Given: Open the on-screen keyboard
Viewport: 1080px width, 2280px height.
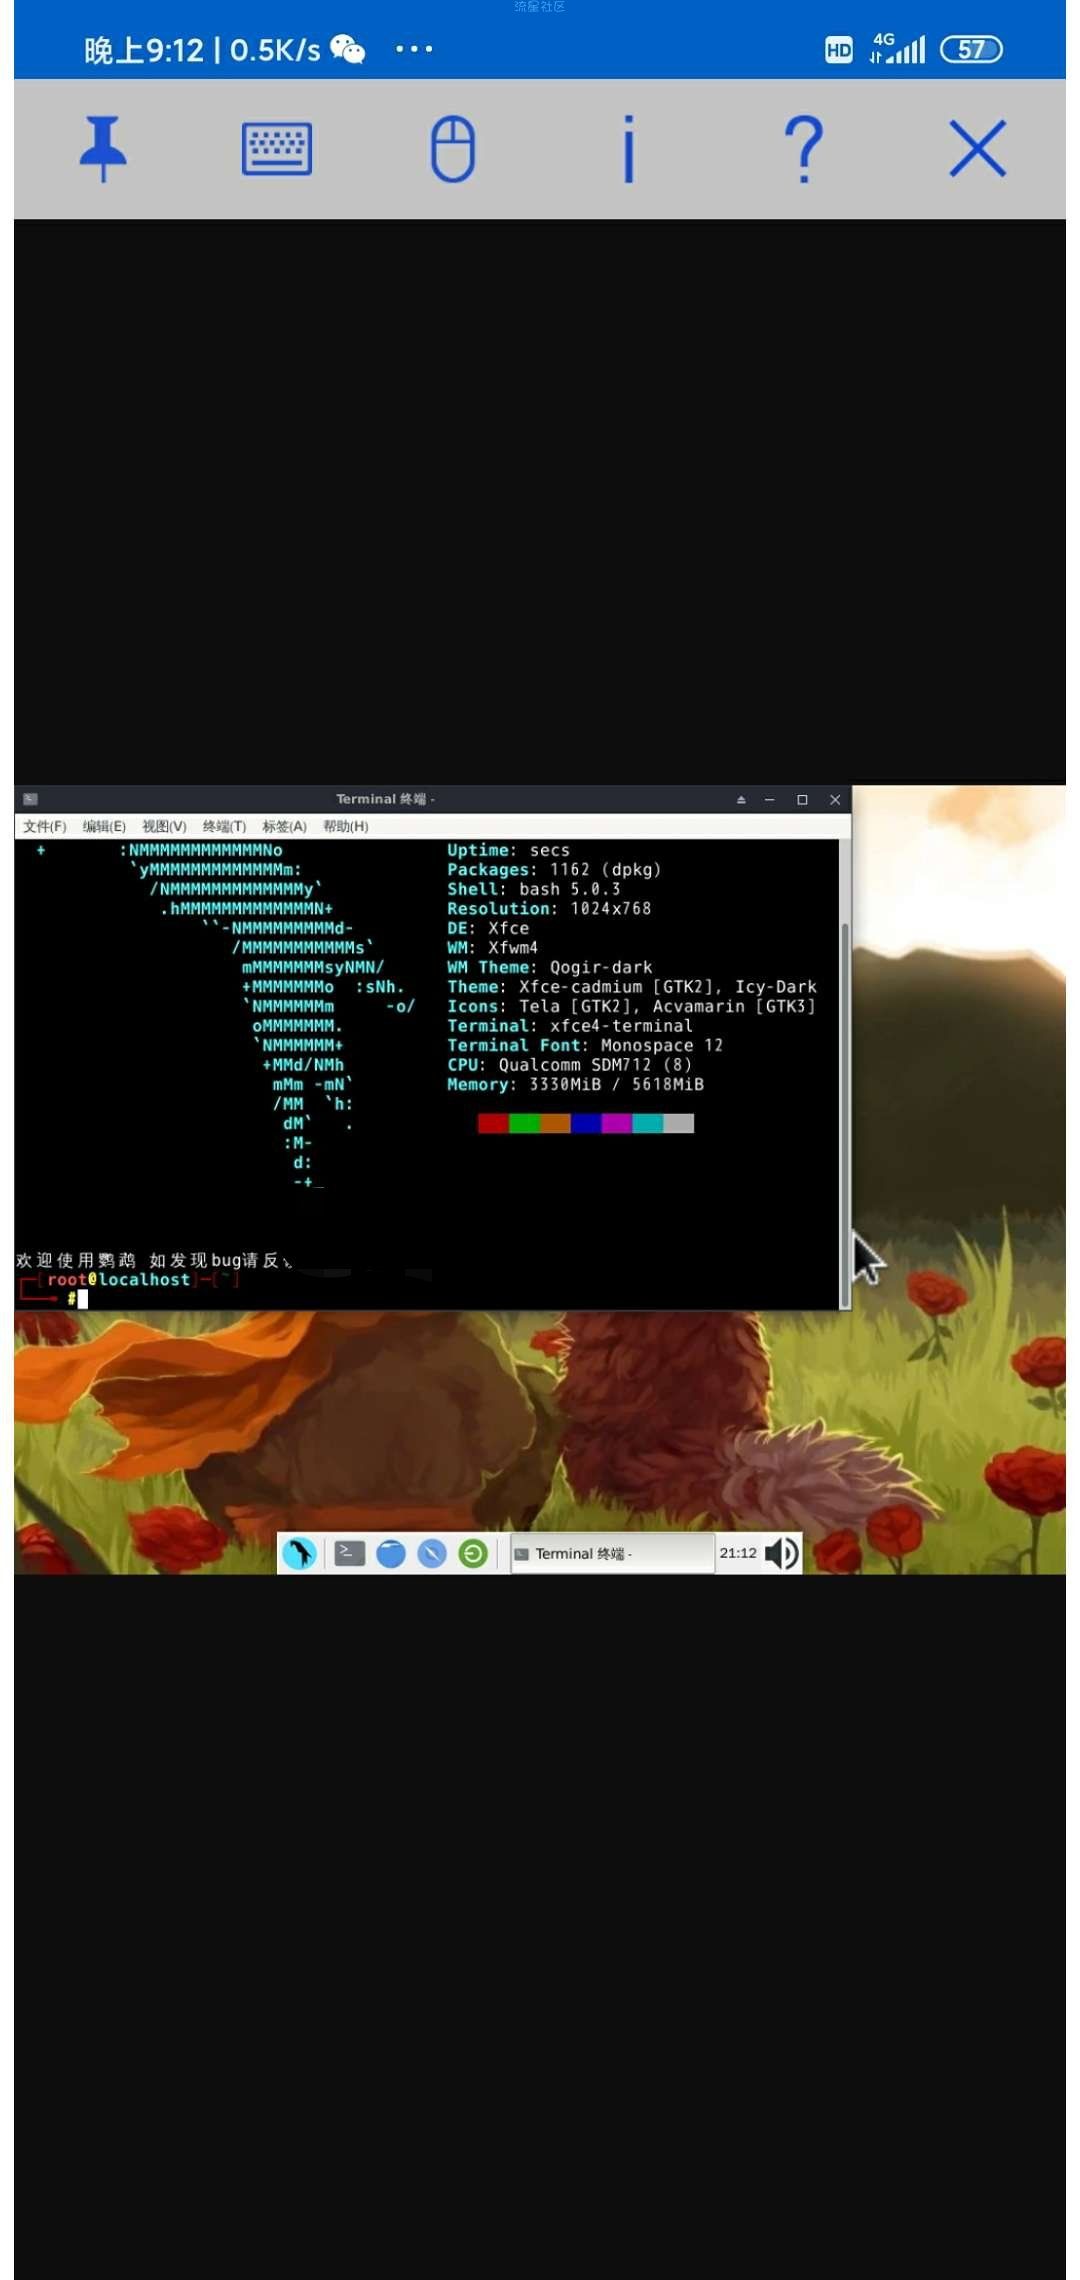Looking at the screenshot, I should 277,149.
